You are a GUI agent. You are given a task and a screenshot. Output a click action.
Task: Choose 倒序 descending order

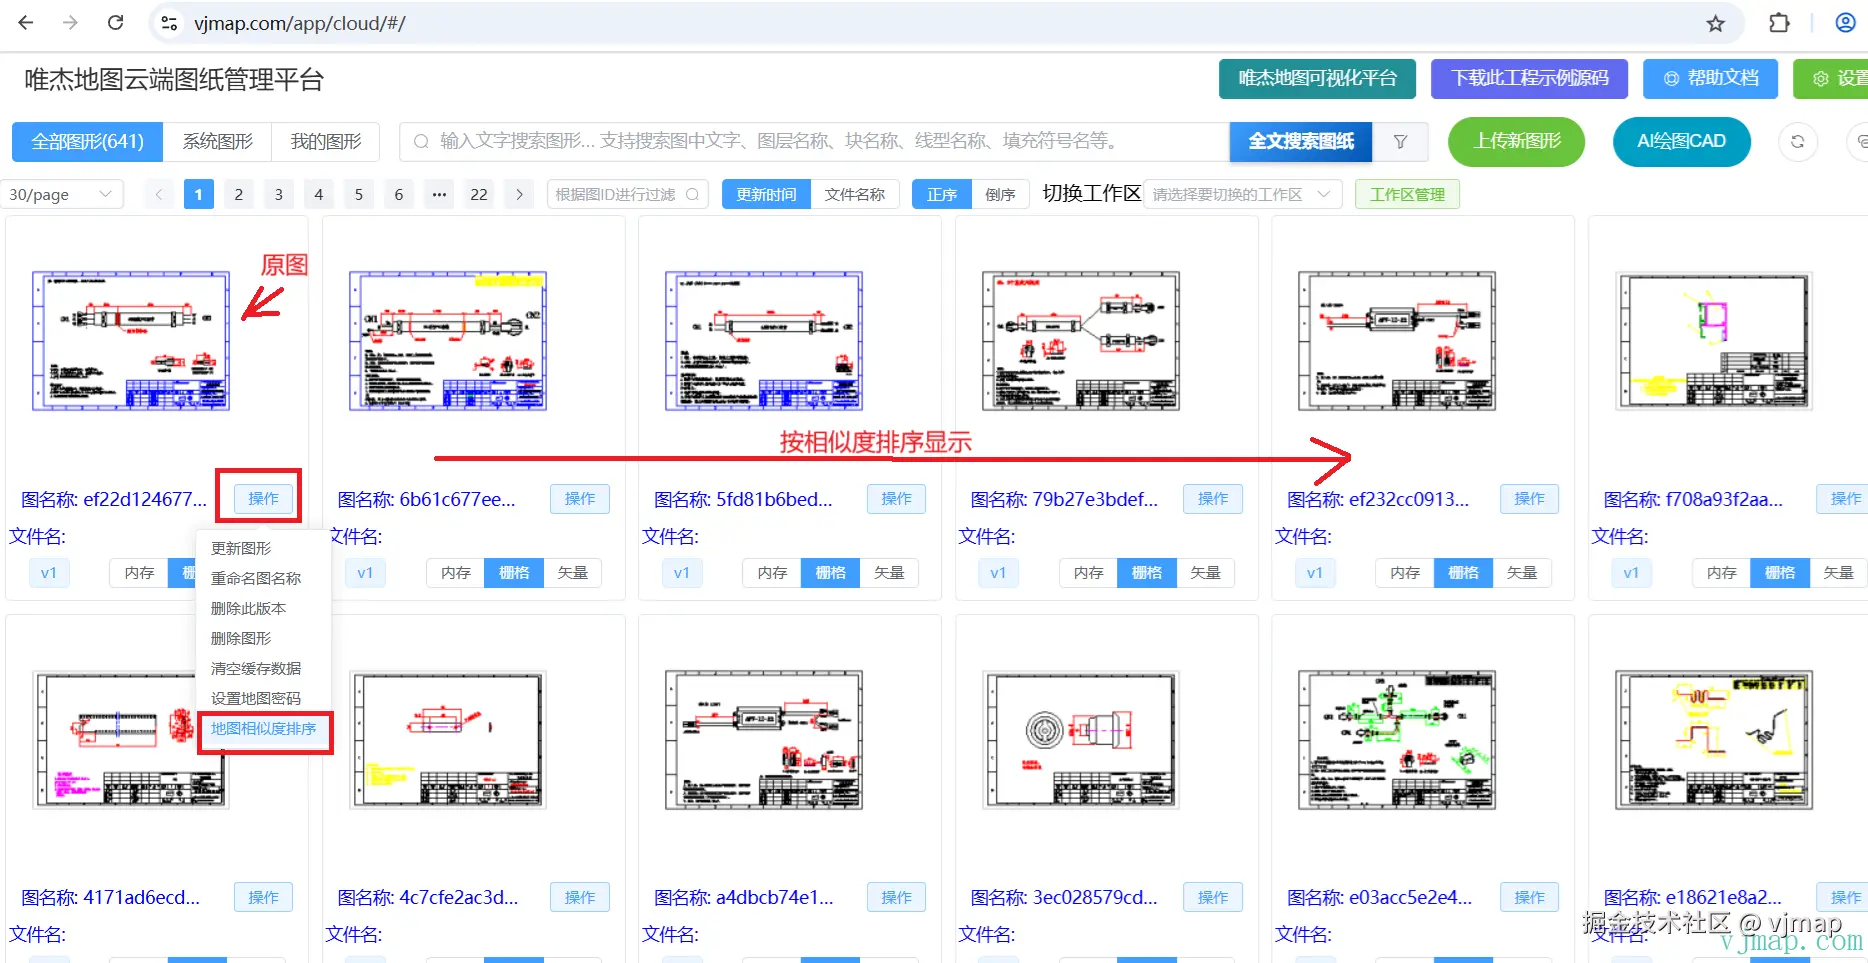(1000, 194)
